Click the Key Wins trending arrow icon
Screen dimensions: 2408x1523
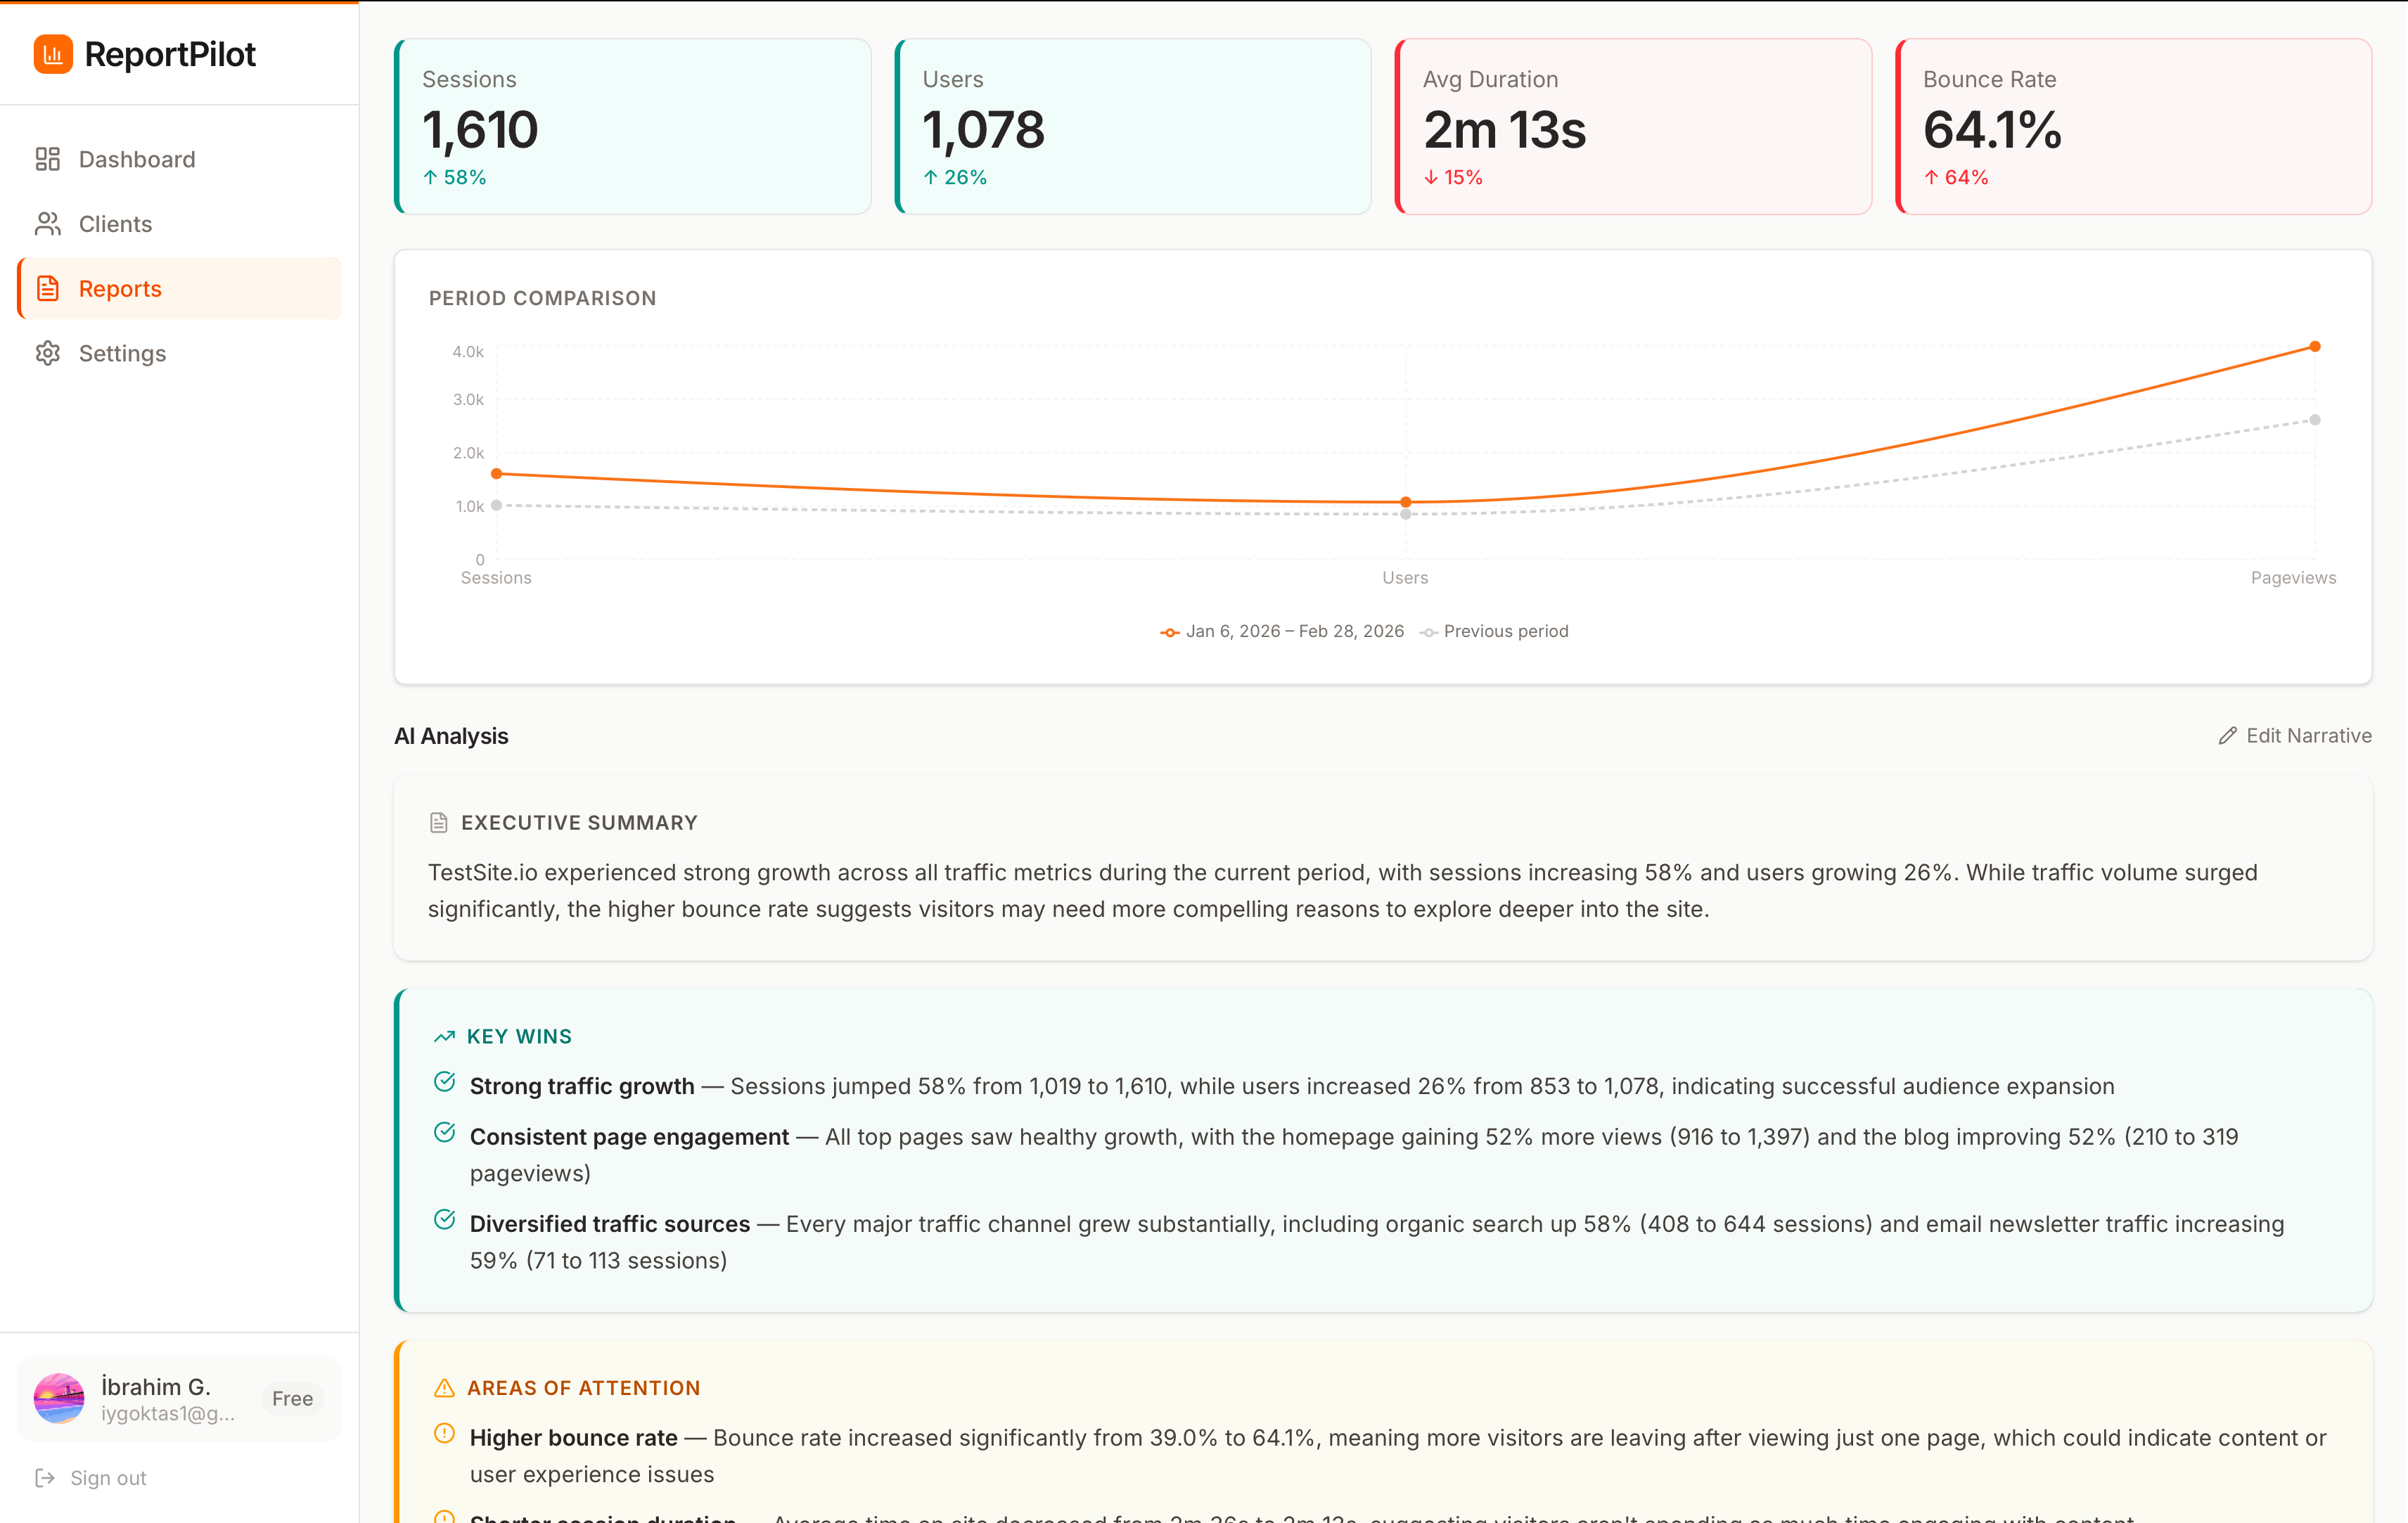point(444,1037)
